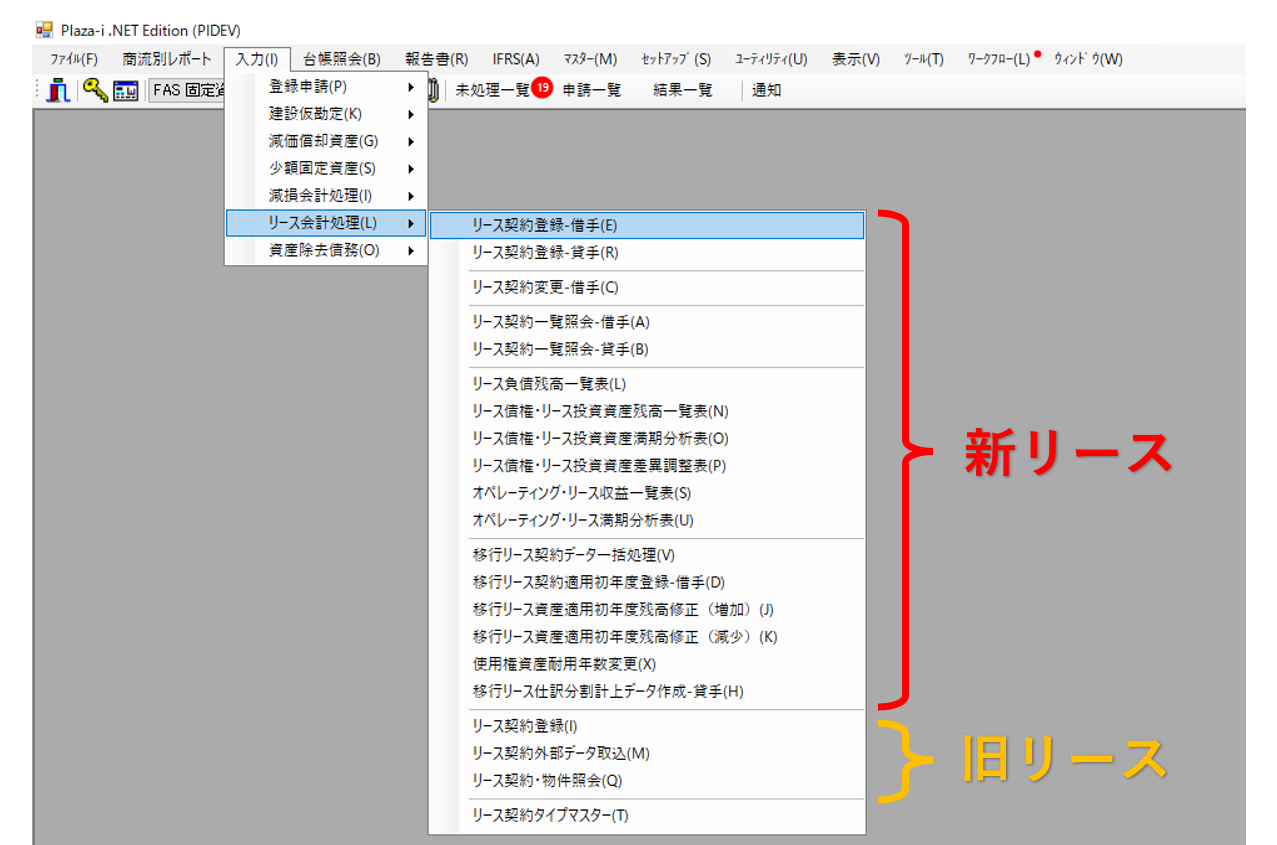Expand 減価償却資産(G) submenu
1277x845 pixels.
(326, 141)
